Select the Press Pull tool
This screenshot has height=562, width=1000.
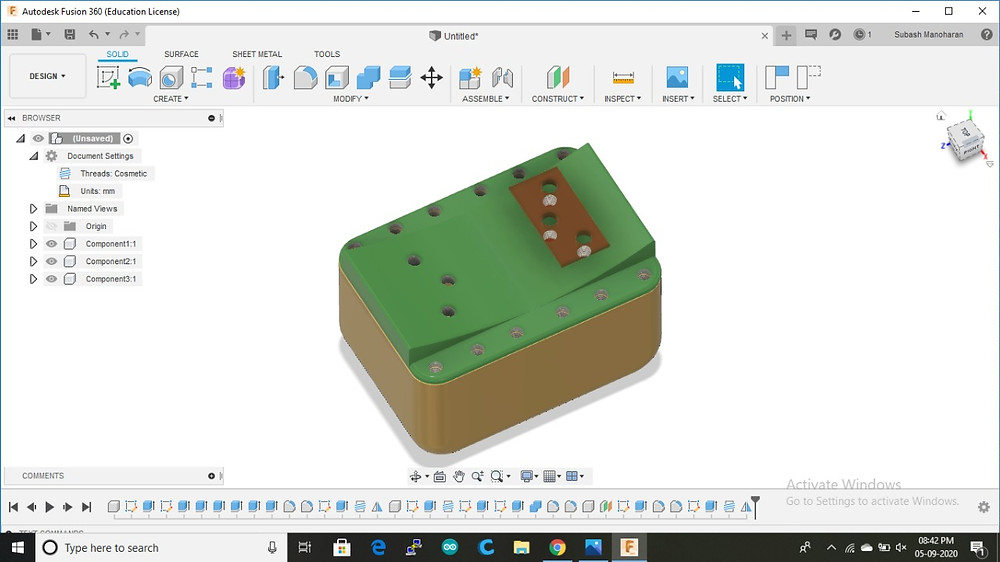[273, 78]
